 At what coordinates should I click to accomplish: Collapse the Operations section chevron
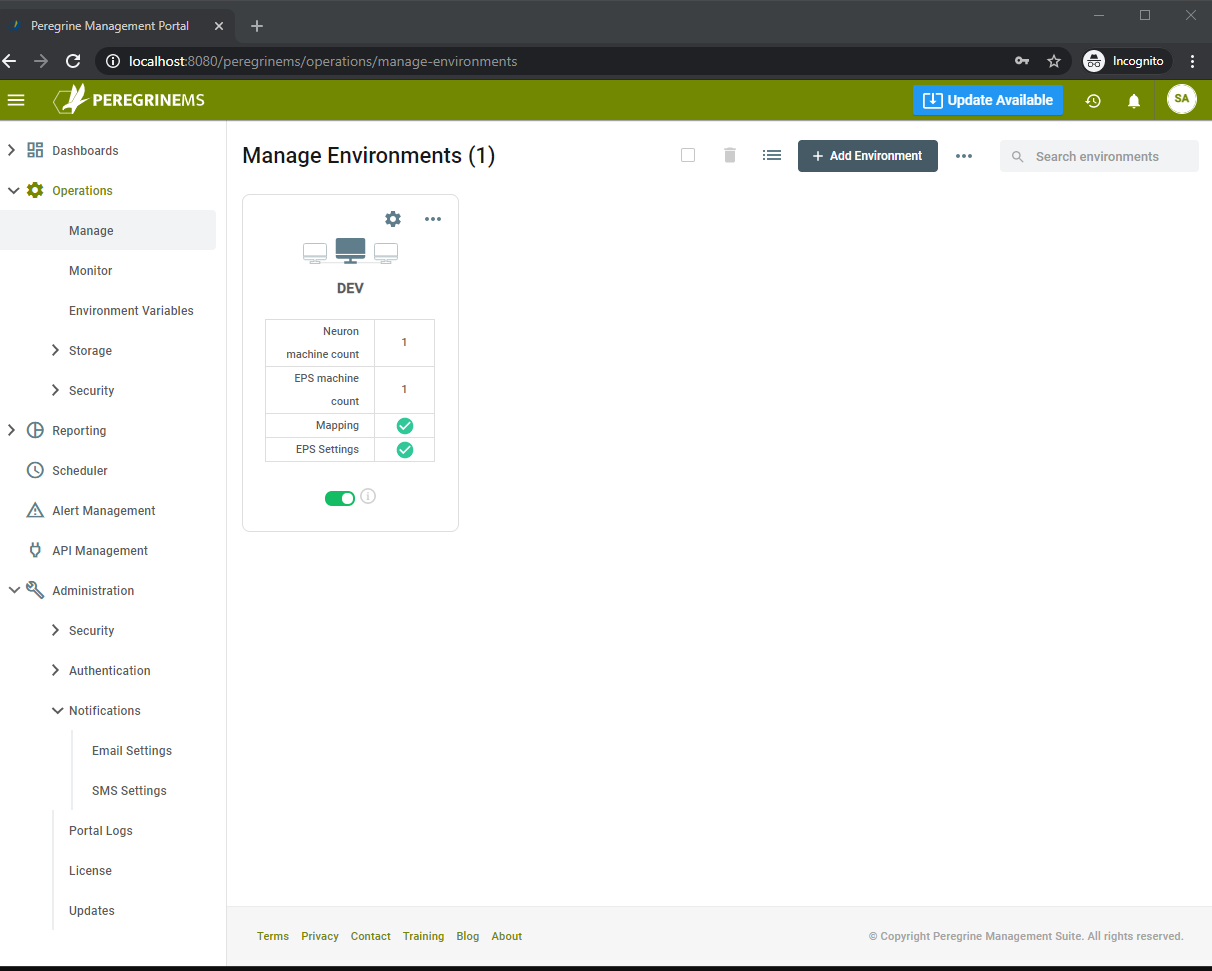point(13,190)
